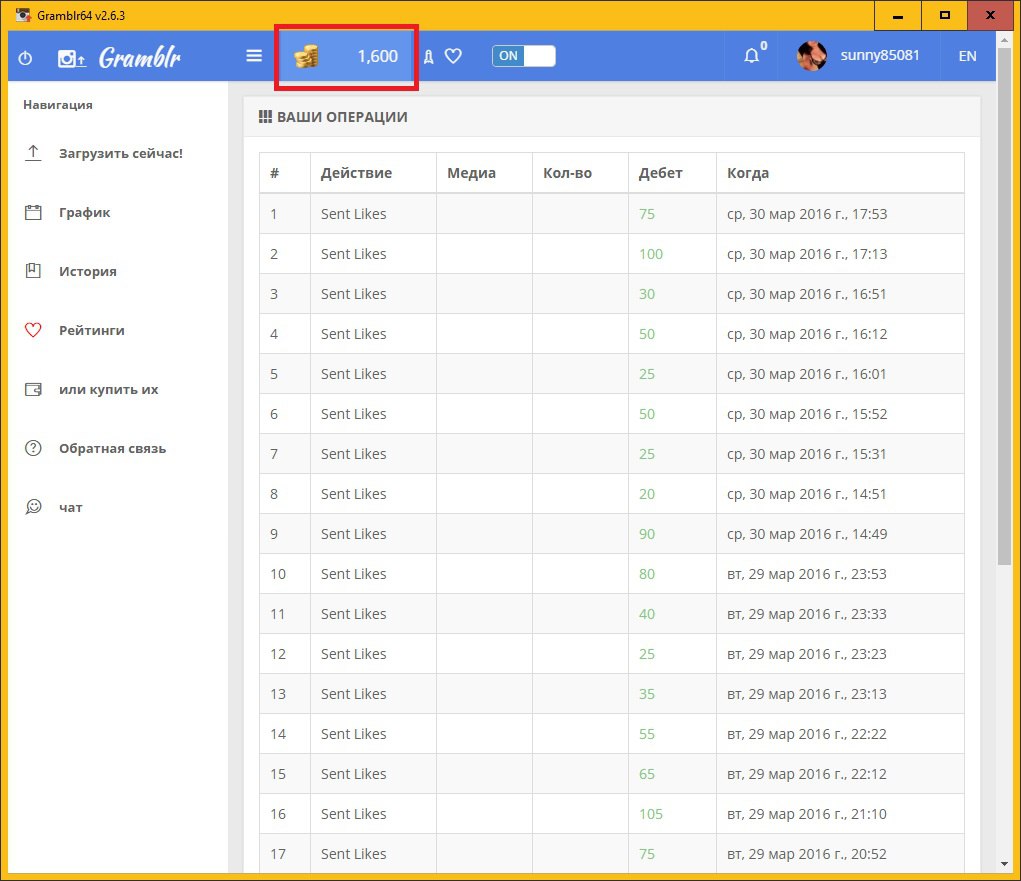
Task: Click debit value 40 in row 11
Action: [x=647, y=614]
